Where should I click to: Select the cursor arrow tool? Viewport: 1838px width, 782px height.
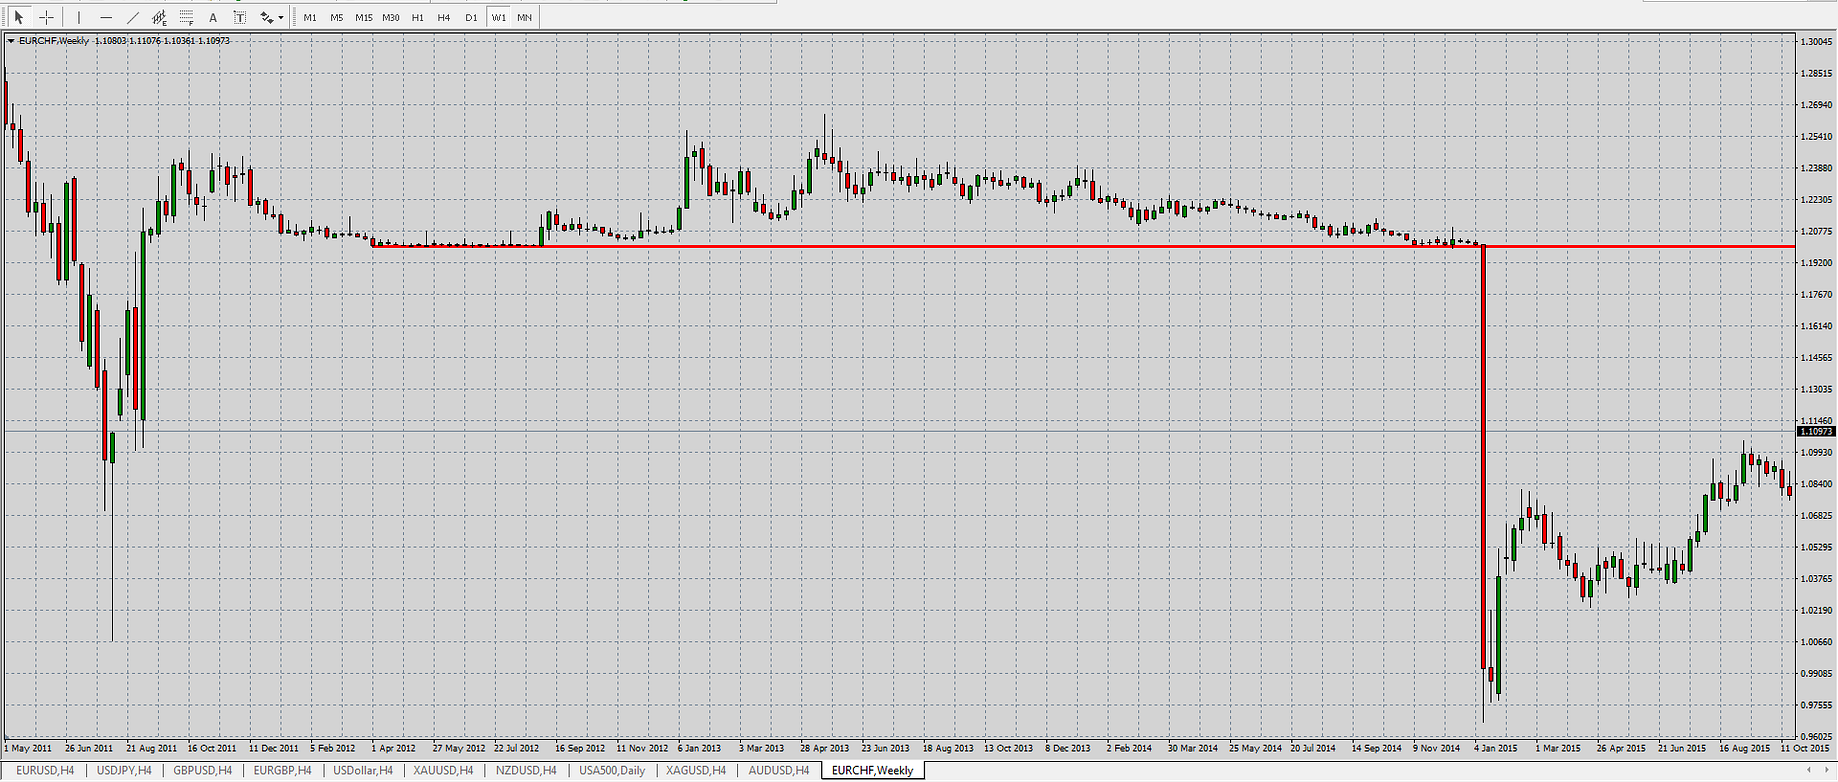pos(18,17)
